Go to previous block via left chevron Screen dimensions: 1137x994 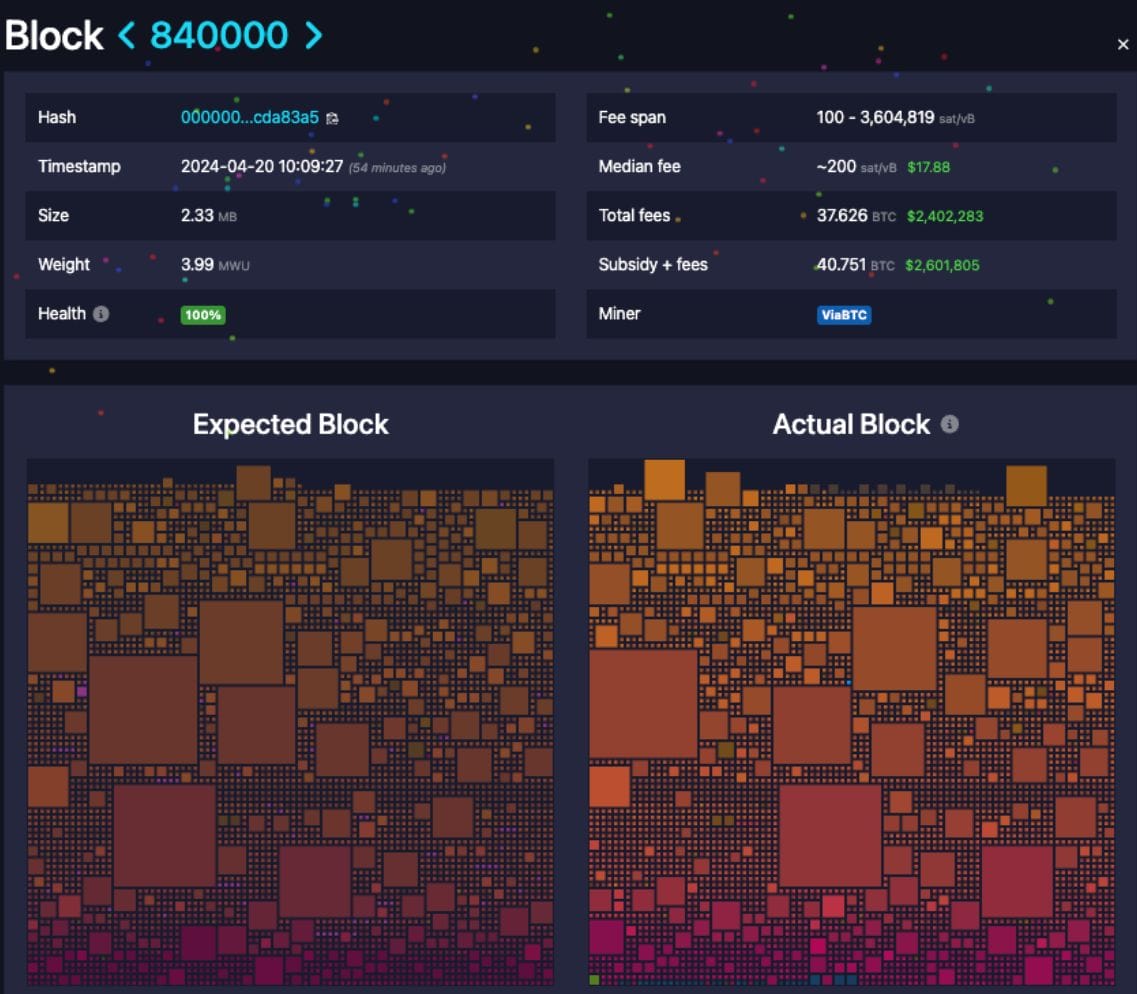(127, 35)
